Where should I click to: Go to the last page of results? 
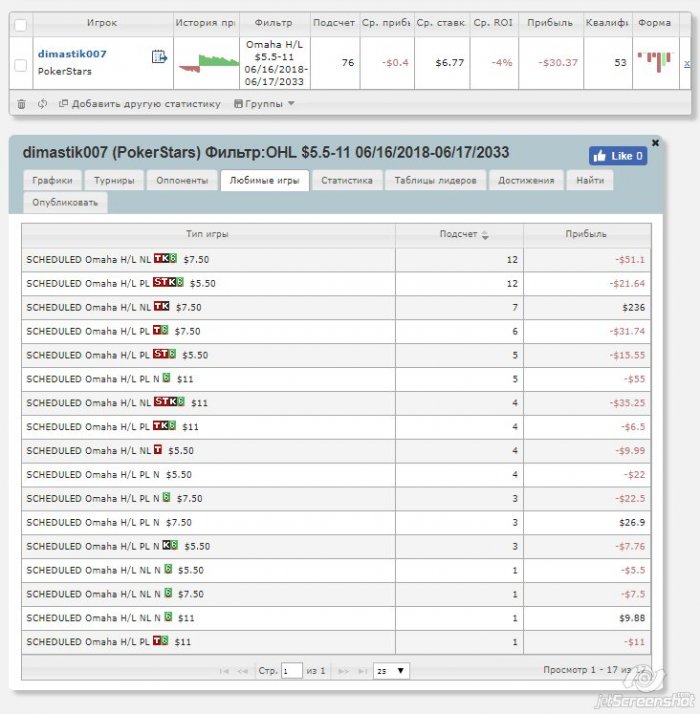(x=363, y=671)
